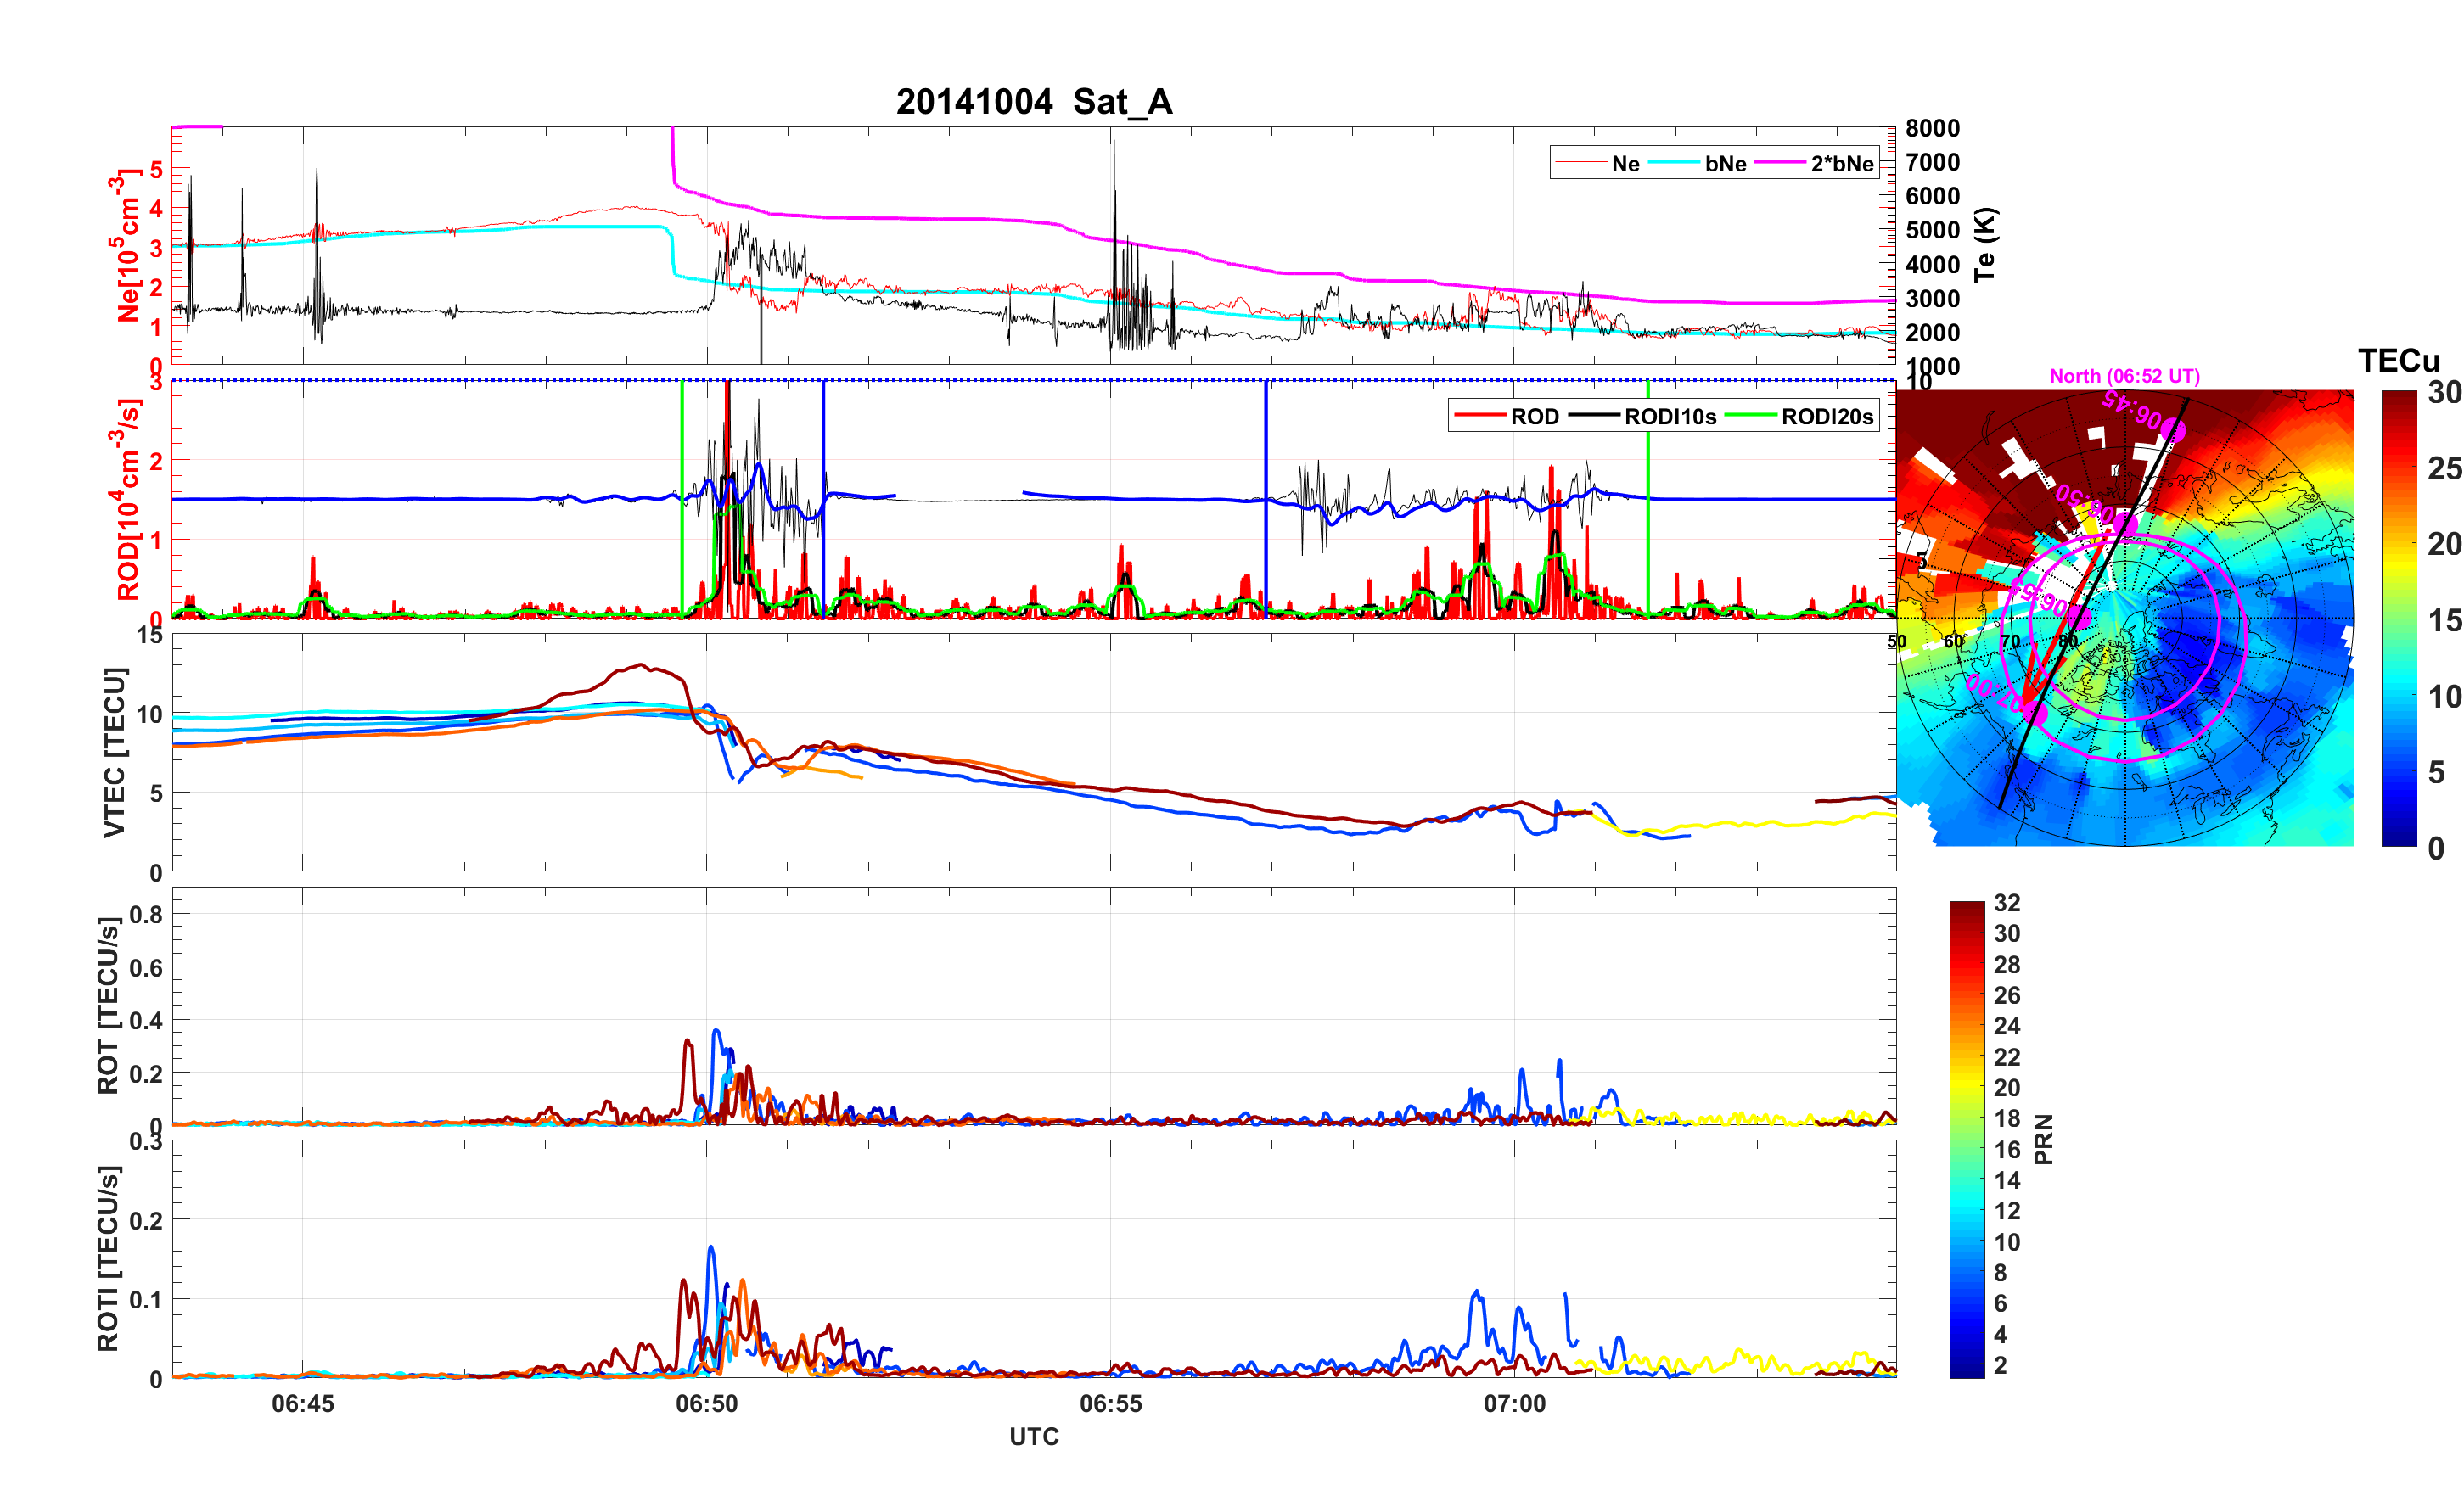
Task: Click the PRN colorbar axis label
Action: coord(2044,1139)
